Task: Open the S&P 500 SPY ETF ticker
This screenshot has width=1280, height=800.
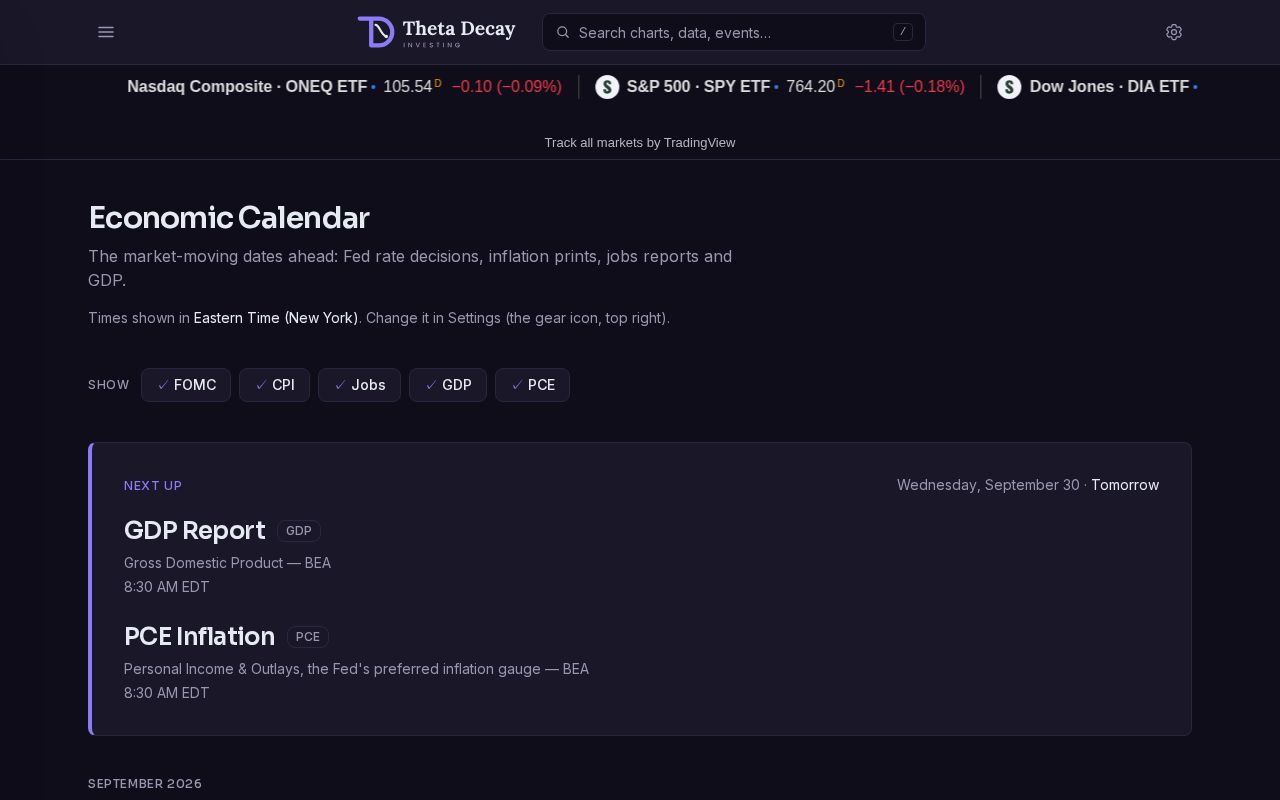Action: click(x=698, y=87)
